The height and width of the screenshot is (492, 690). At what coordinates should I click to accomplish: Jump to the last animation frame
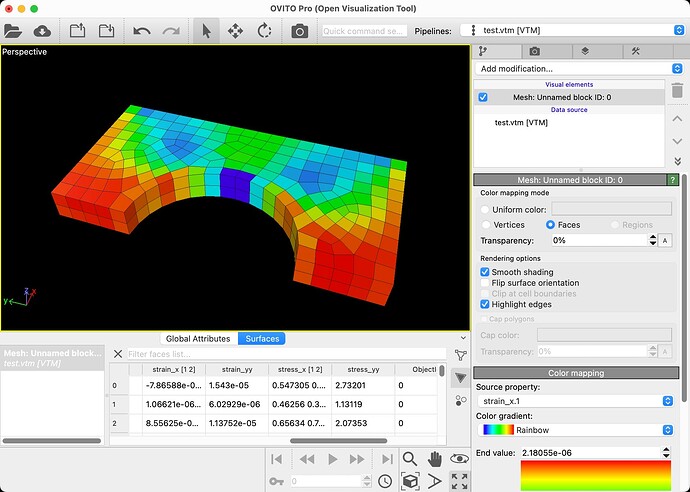pyautogui.click(x=387, y=459)
